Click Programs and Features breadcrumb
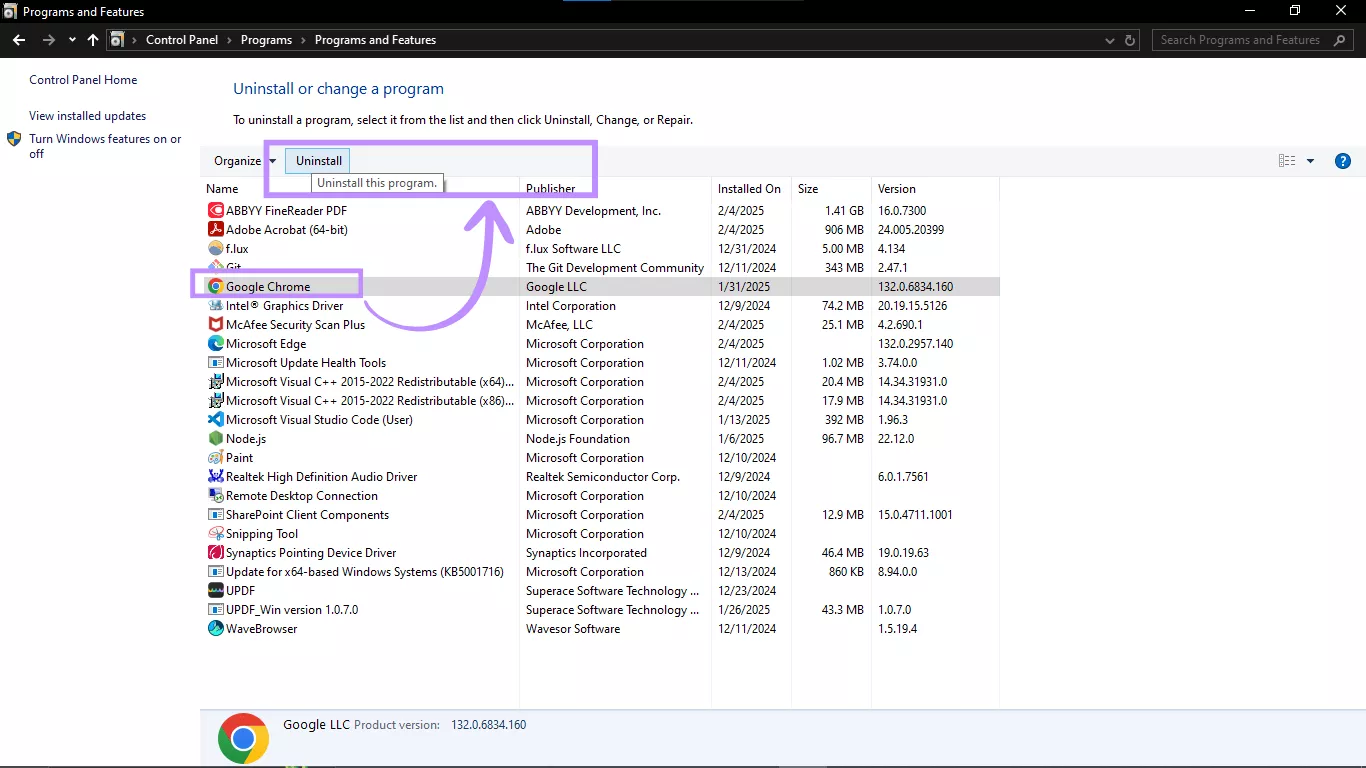1366x768 pixels. (375, 40)
